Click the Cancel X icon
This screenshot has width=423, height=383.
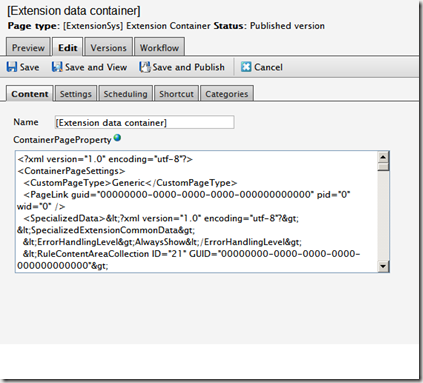[x=246, y=67]
